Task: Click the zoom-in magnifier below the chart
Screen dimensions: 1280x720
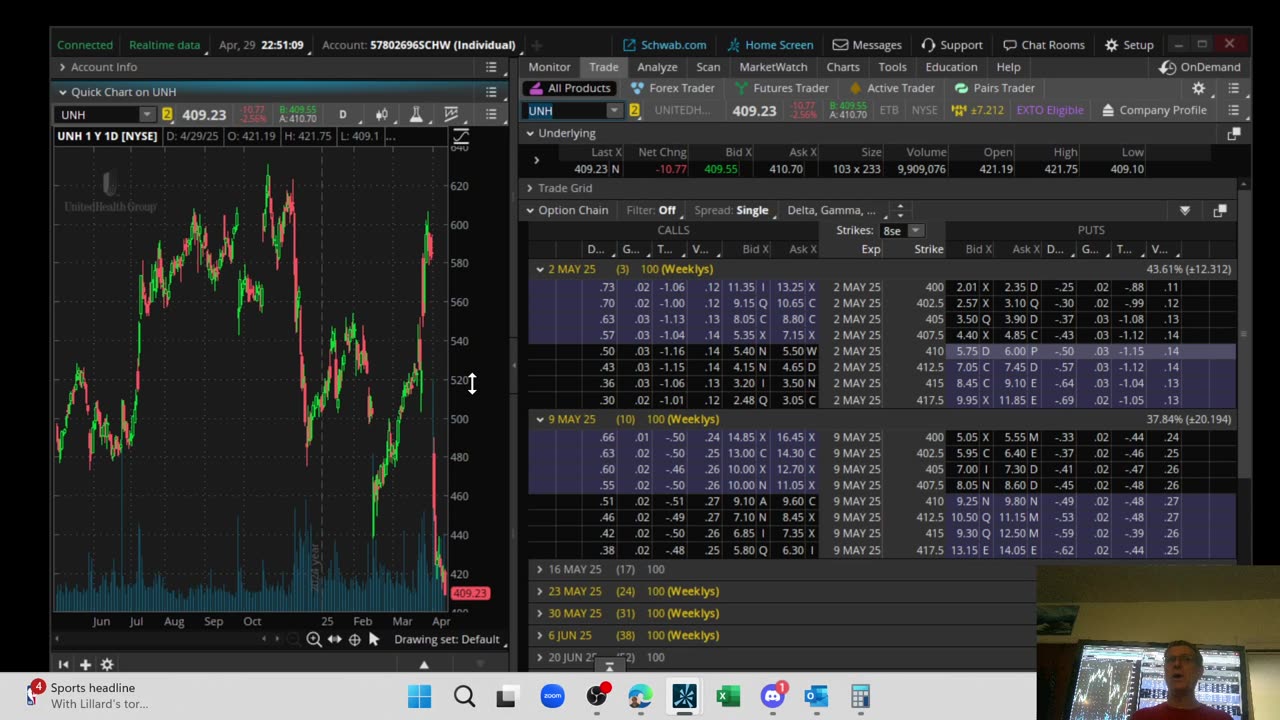Action: tap(314, 639)
